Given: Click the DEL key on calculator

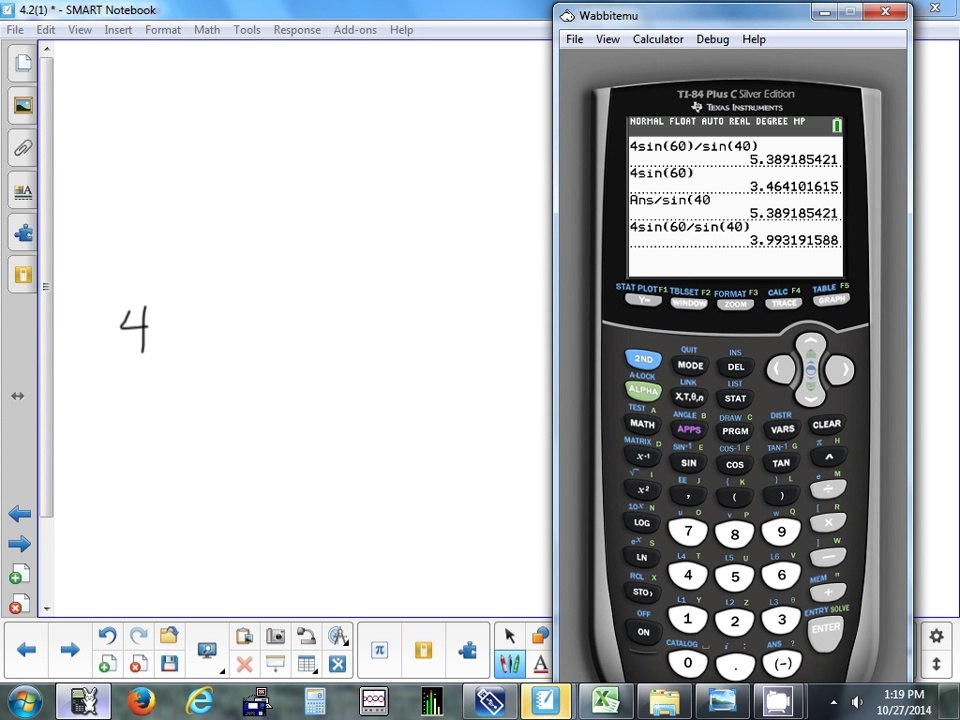Looking at the screenshot, I should point(735,367).
